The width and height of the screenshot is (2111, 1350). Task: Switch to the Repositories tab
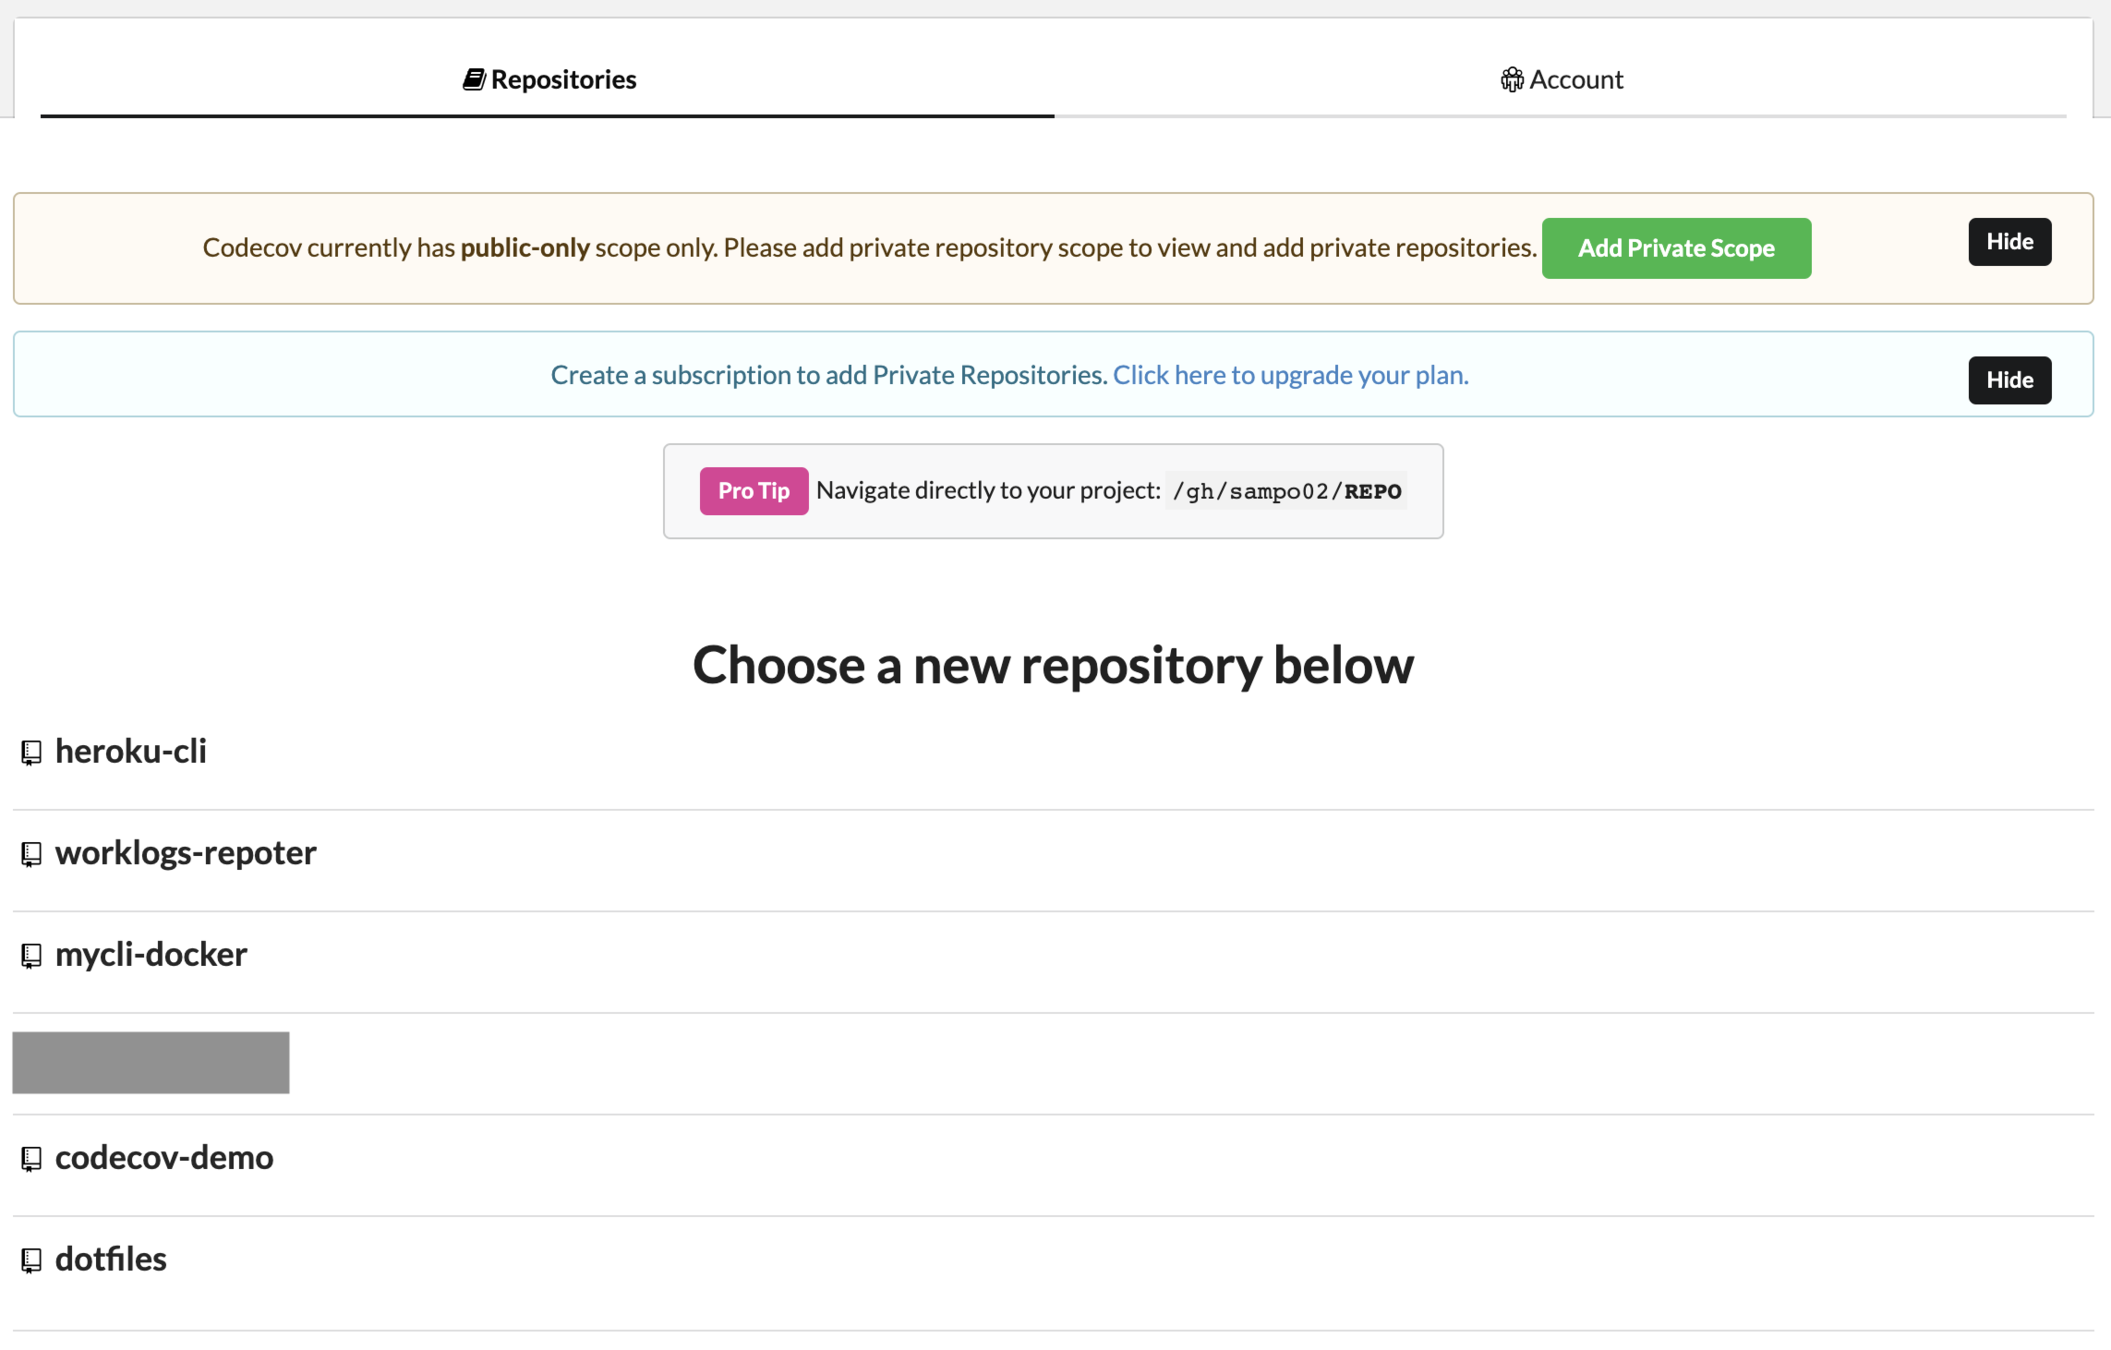tap(563, 79)
